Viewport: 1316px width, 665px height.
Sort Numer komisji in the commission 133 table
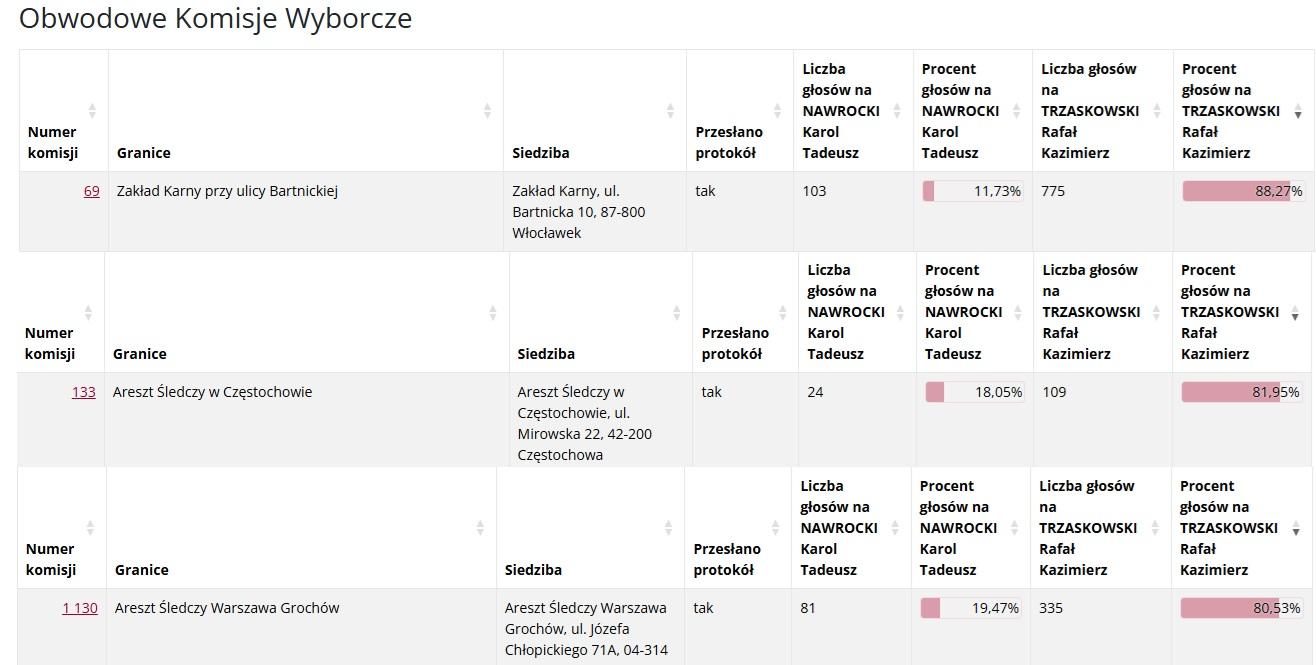pyautogui.click(x=88, y=312)
